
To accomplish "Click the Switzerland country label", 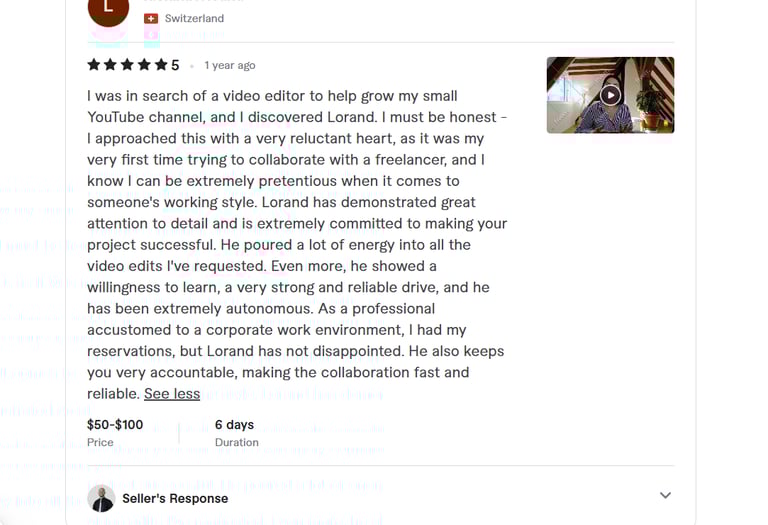I will click(x=194, y=19).
